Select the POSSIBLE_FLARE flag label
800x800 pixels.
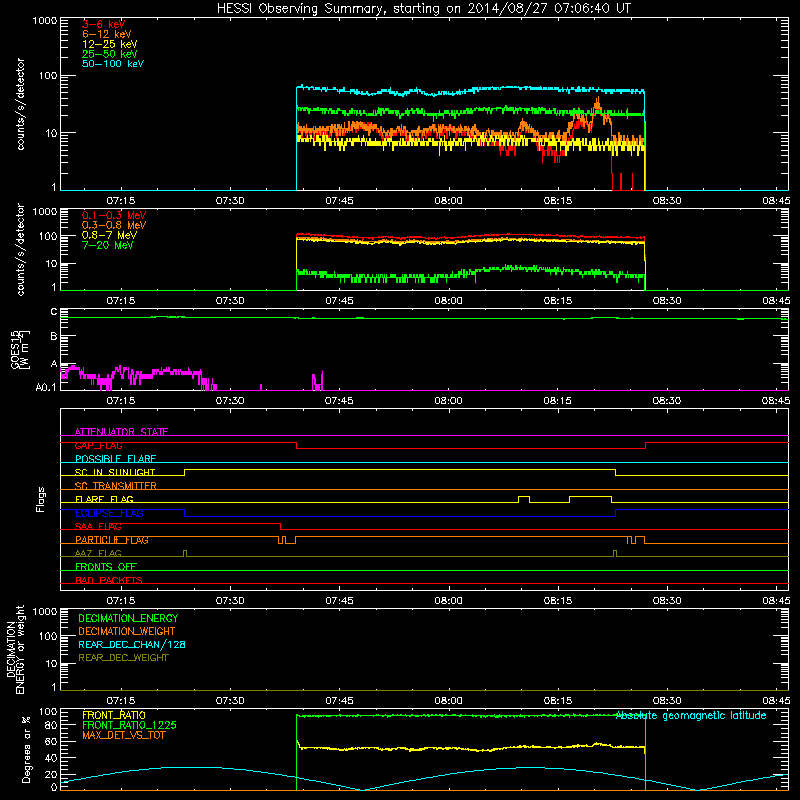[x=115, y=459]
